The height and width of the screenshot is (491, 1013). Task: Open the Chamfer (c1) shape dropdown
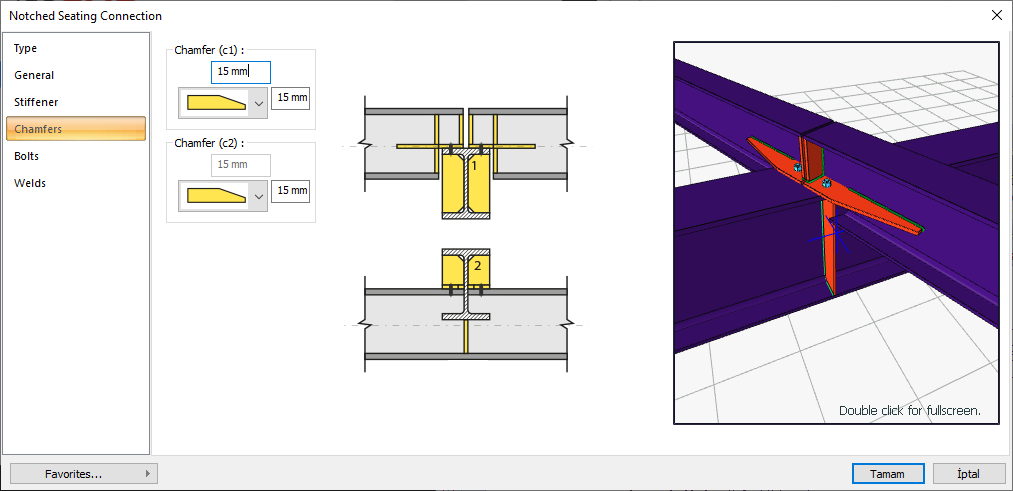(259, 102)
